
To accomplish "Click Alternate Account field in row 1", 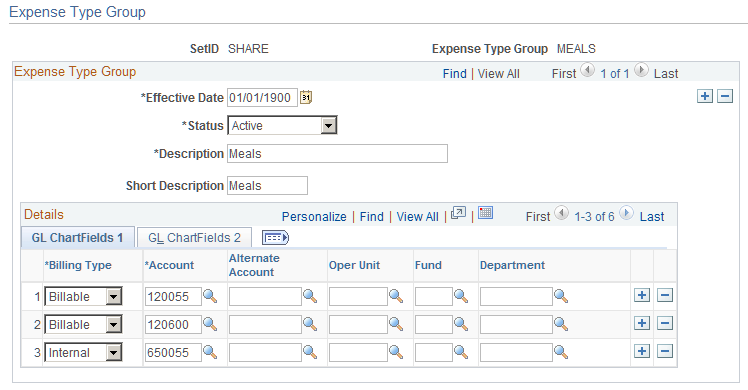I will coord(265,297).
